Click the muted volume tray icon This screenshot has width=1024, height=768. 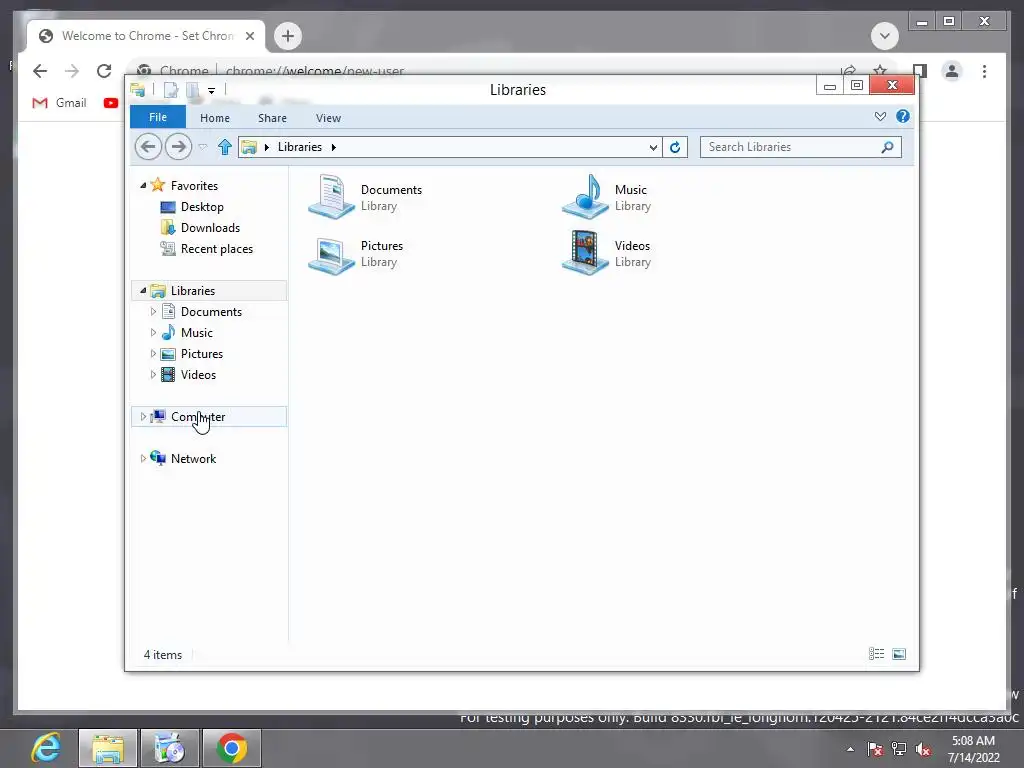923,749
